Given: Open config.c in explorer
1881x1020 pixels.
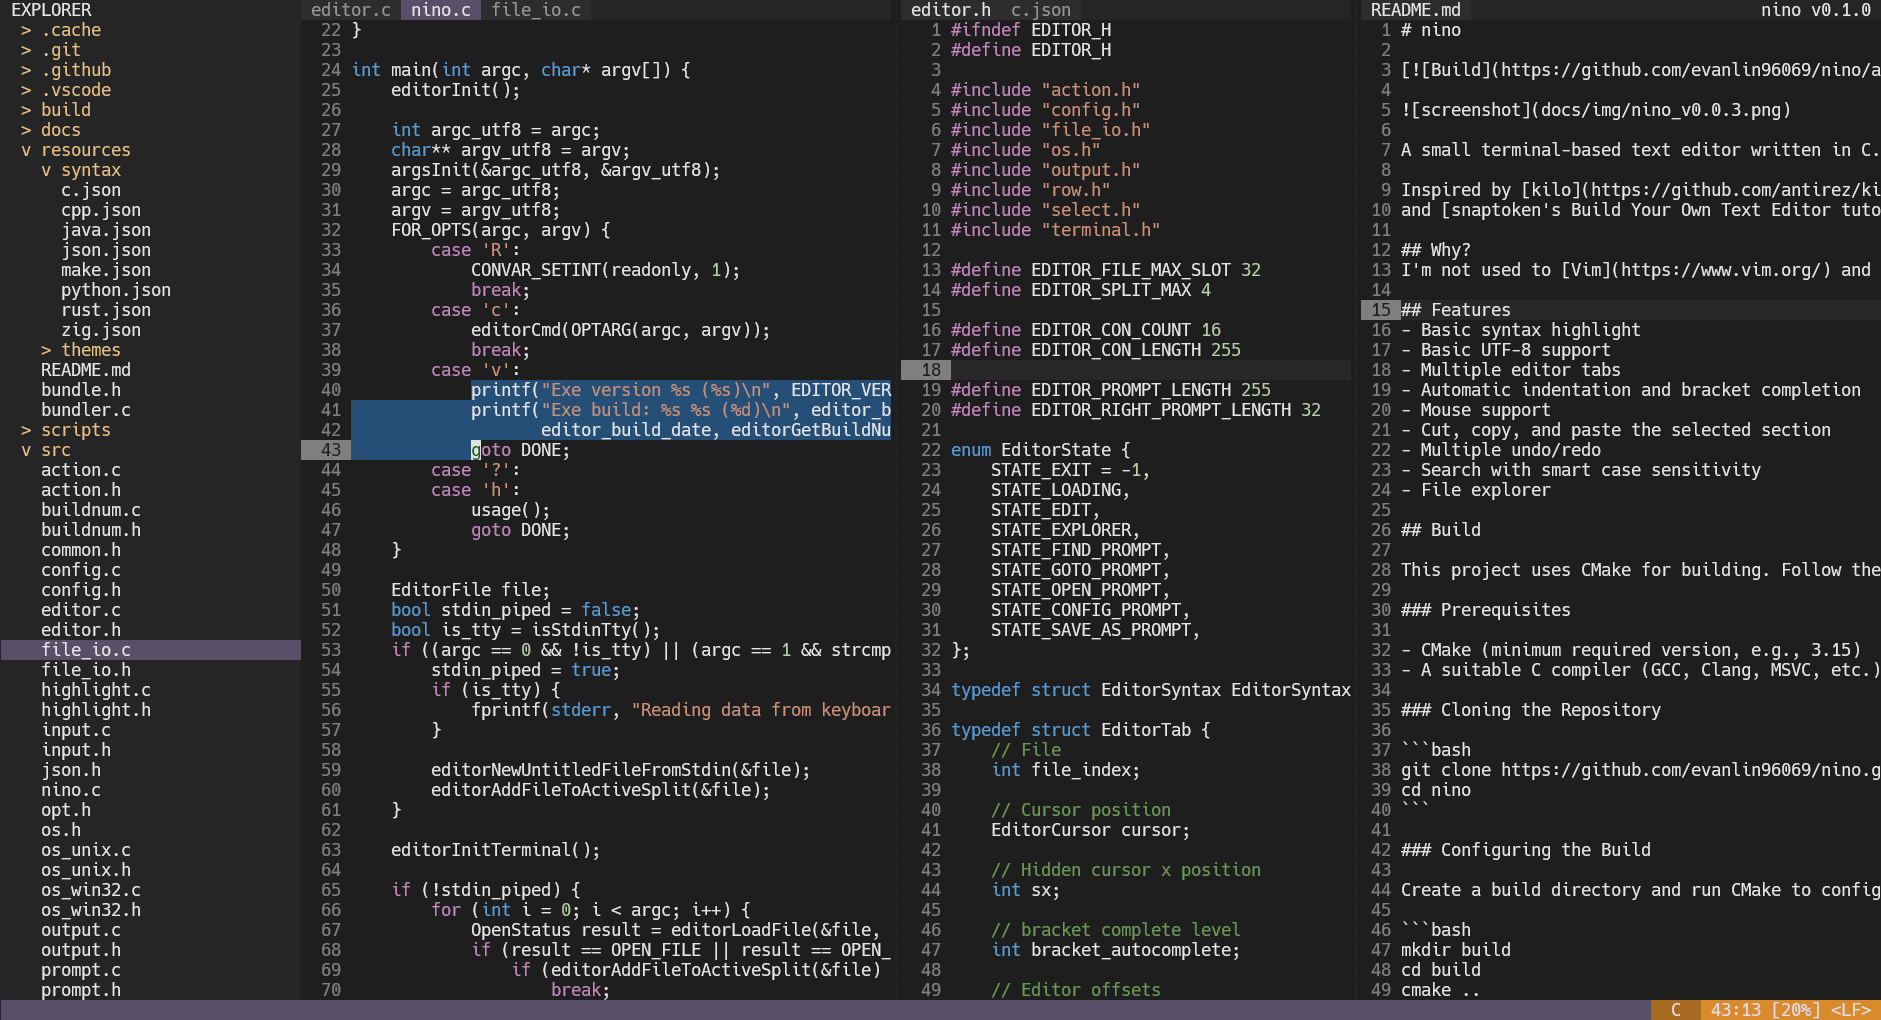Looking at the screenshot, I should click(x=81, y=570).
